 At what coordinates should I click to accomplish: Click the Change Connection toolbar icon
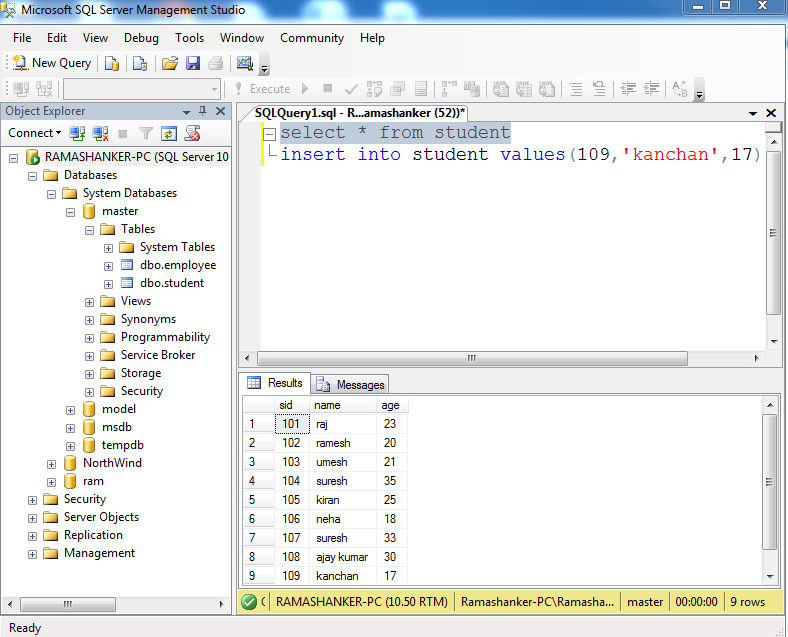click(44, 89)
